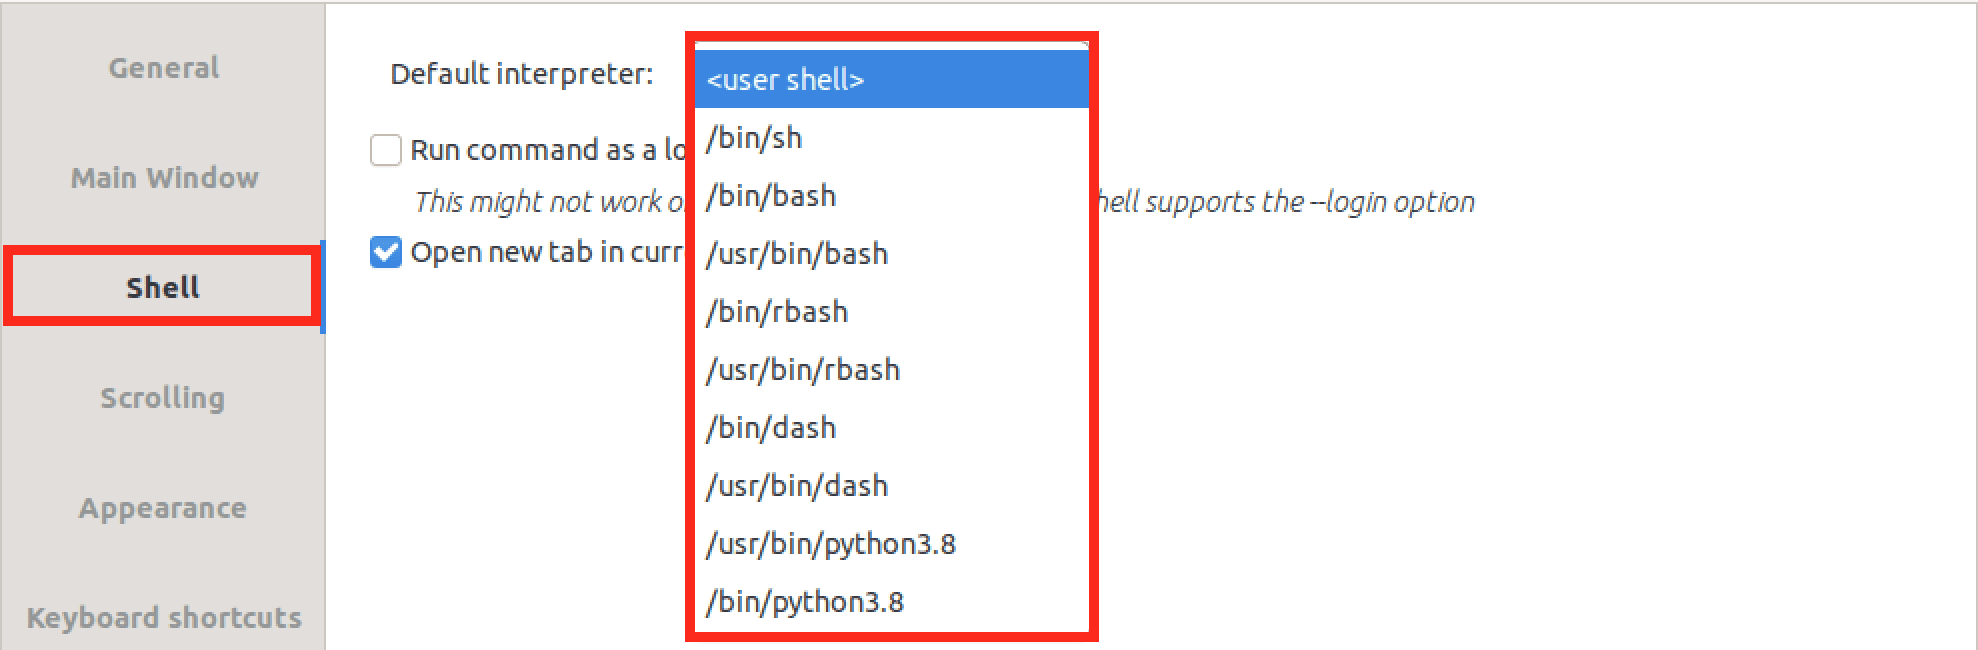The image size is (1978, 650).
Task: Click the italic login option hint text
Action: click(1285, 202)
